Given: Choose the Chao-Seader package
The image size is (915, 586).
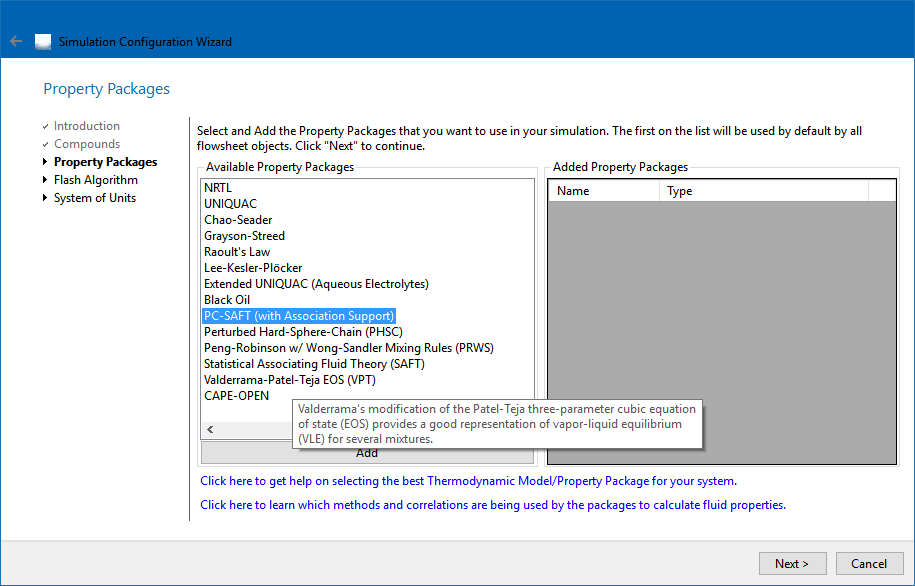Looking at the screenshot, I should point(238,220).
